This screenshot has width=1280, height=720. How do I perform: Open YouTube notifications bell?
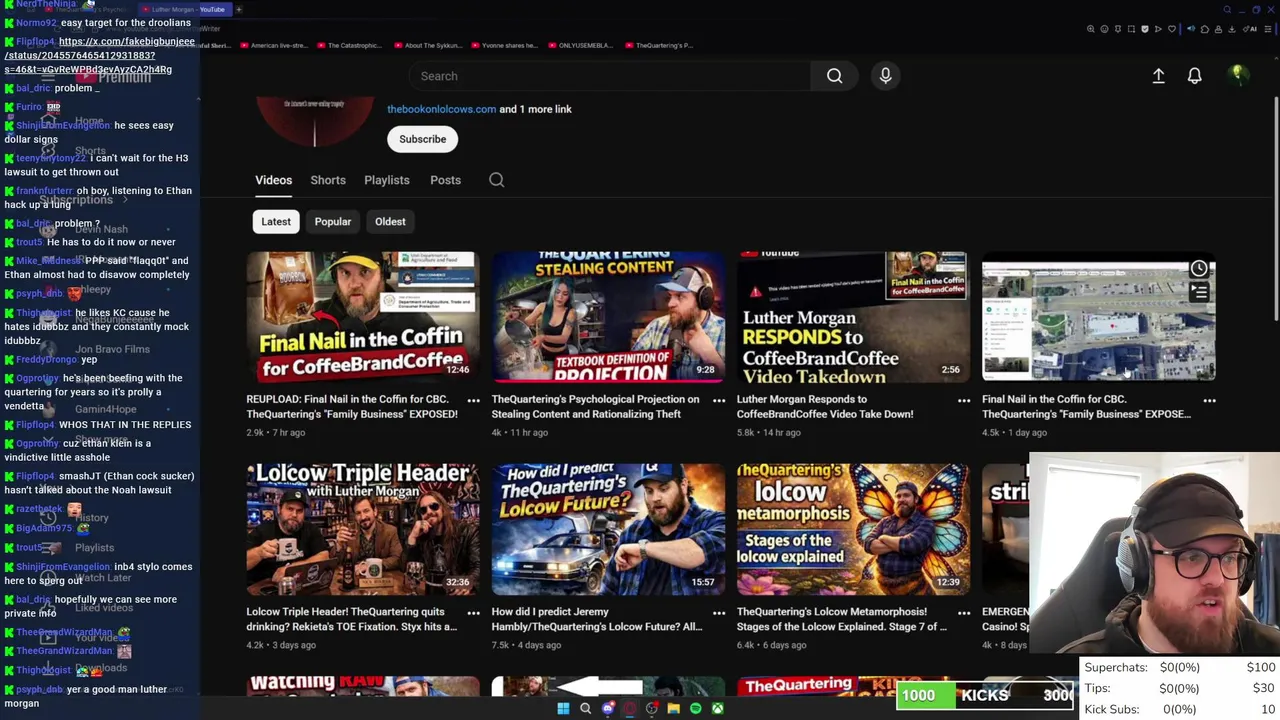(1194, 76)
